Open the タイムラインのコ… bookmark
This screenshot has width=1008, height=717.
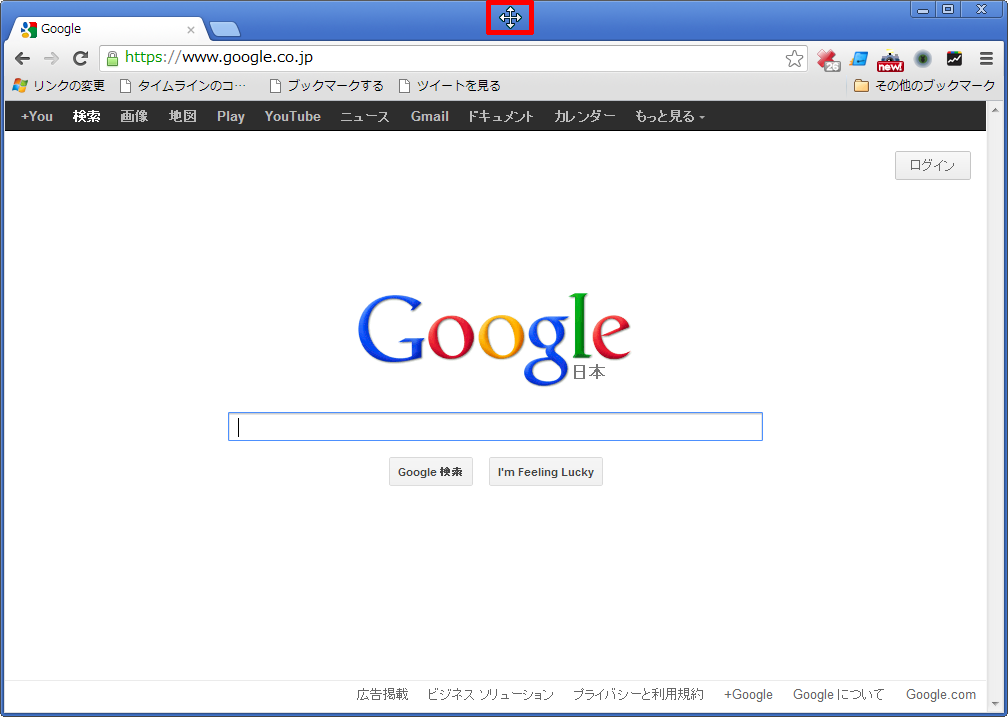183,86
